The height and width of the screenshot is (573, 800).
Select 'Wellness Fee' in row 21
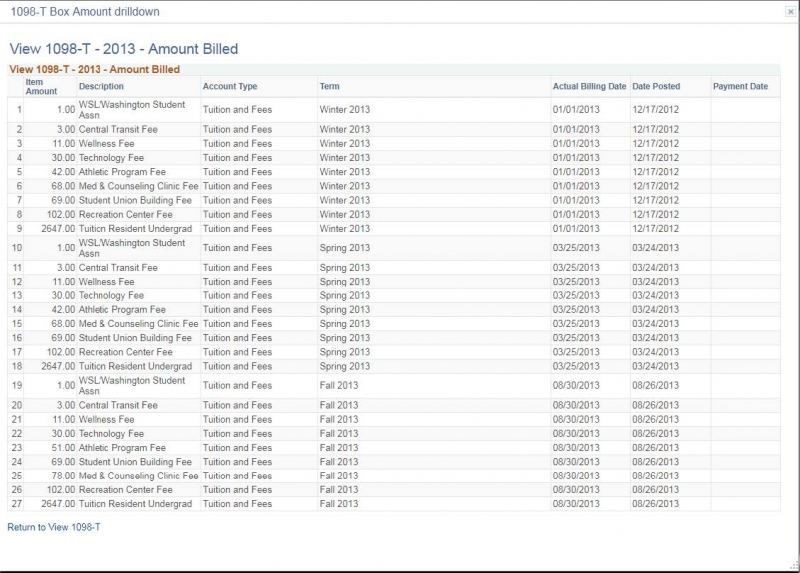pos(106,419)
